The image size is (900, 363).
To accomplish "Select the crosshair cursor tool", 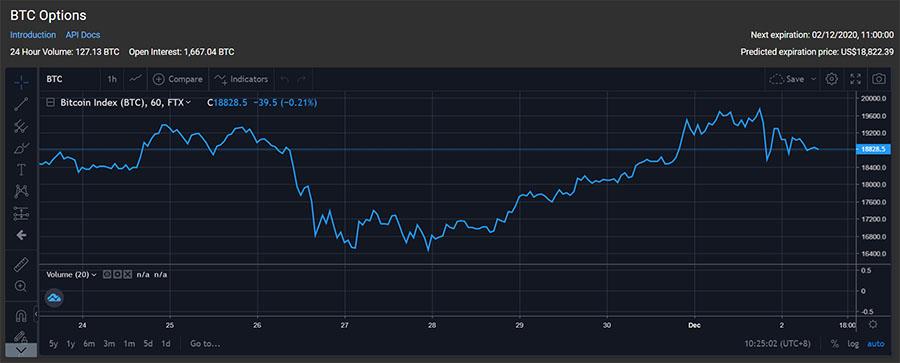I will tap(21, 82).
